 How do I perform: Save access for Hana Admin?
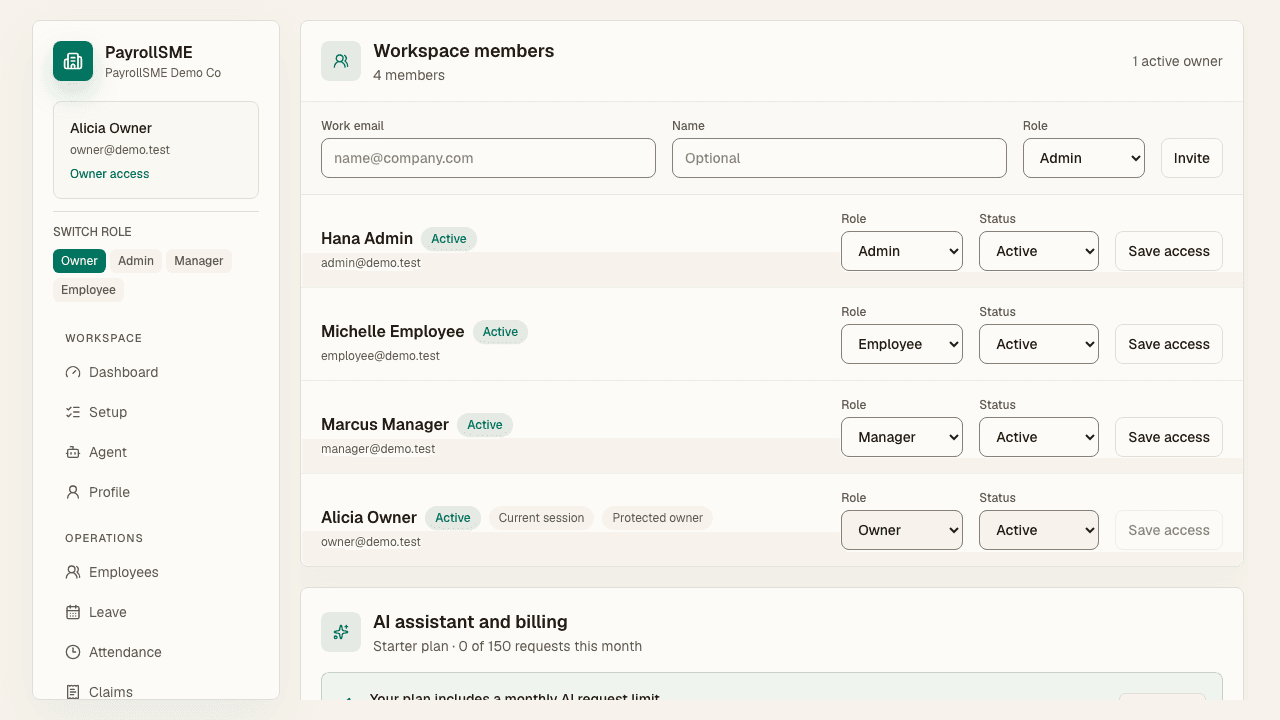pyautogui.click(x=1169, y=251)
